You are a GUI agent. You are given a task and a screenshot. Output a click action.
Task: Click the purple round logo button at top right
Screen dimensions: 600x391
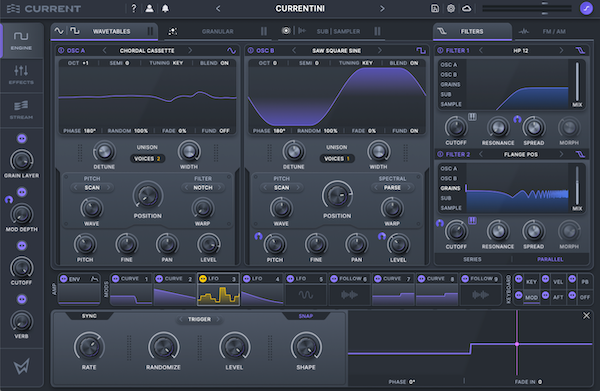[586, 8]
